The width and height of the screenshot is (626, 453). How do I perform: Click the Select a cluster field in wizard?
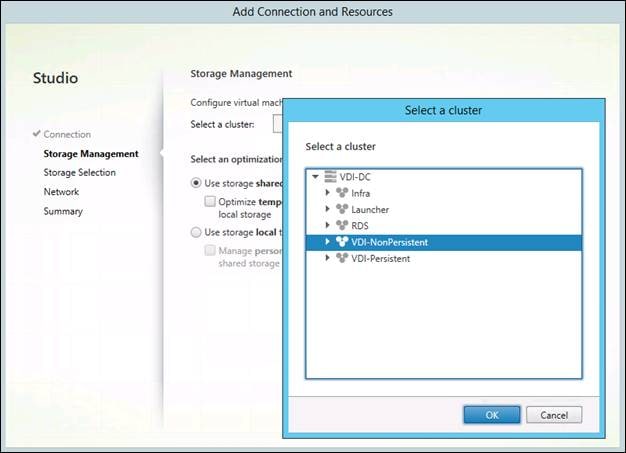277,124
